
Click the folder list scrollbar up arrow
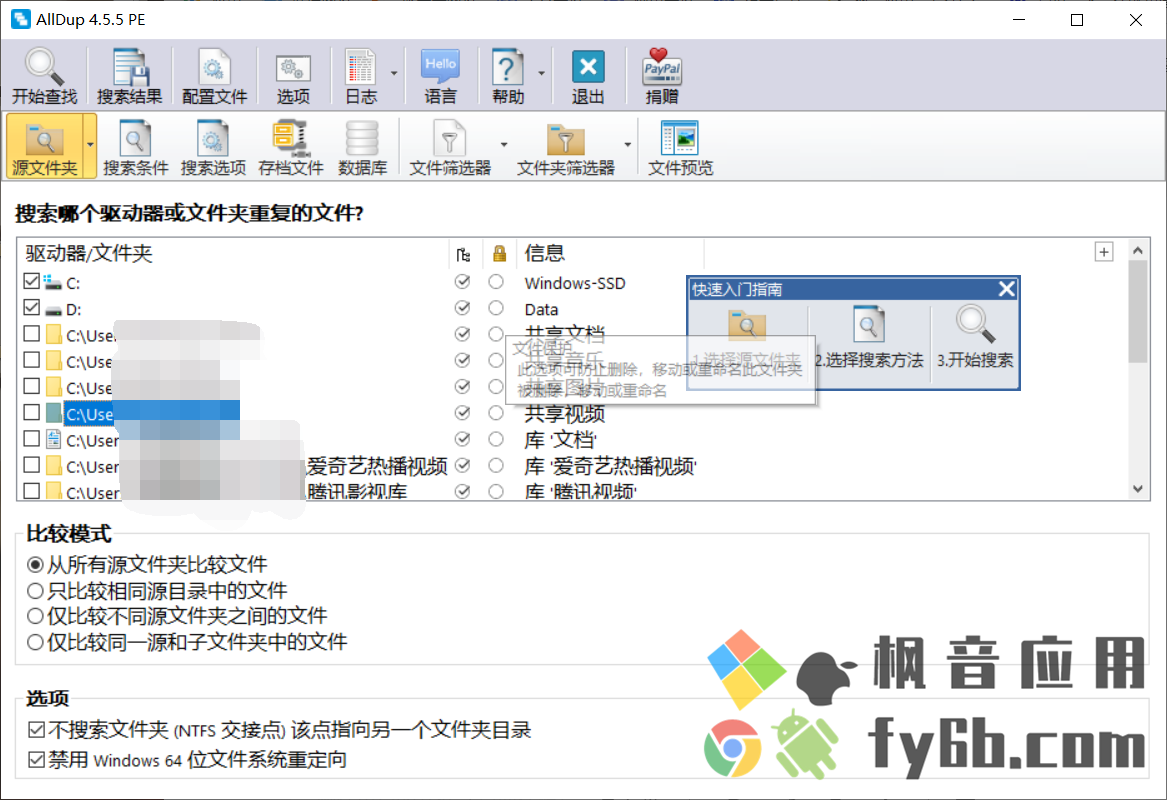pyautogui.click(x=1137, y=251)
